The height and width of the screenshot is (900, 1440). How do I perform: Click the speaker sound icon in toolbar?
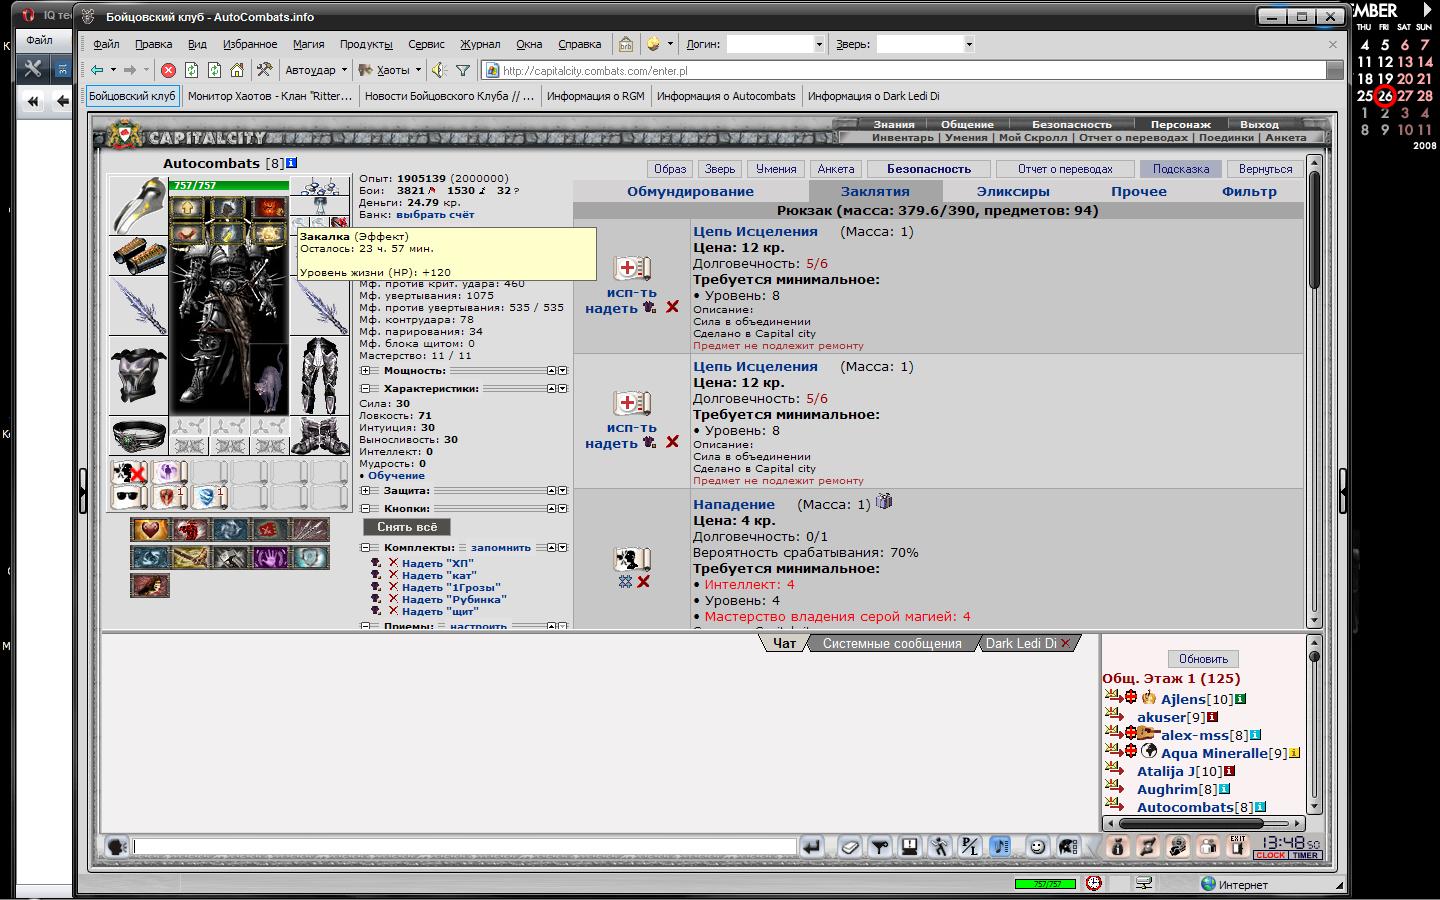[439, 70]
